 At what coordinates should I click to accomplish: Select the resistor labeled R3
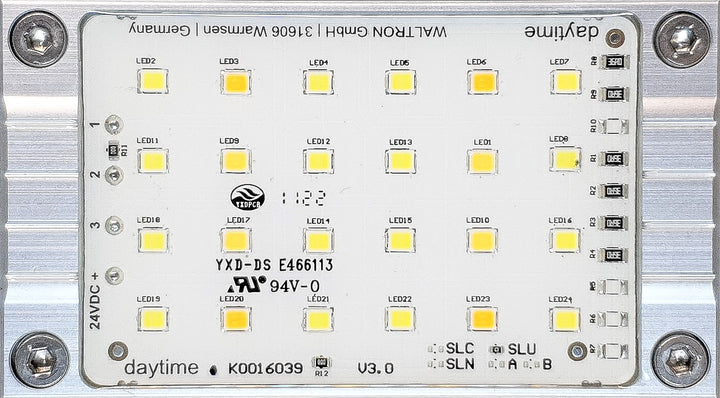tap(614, 223)
